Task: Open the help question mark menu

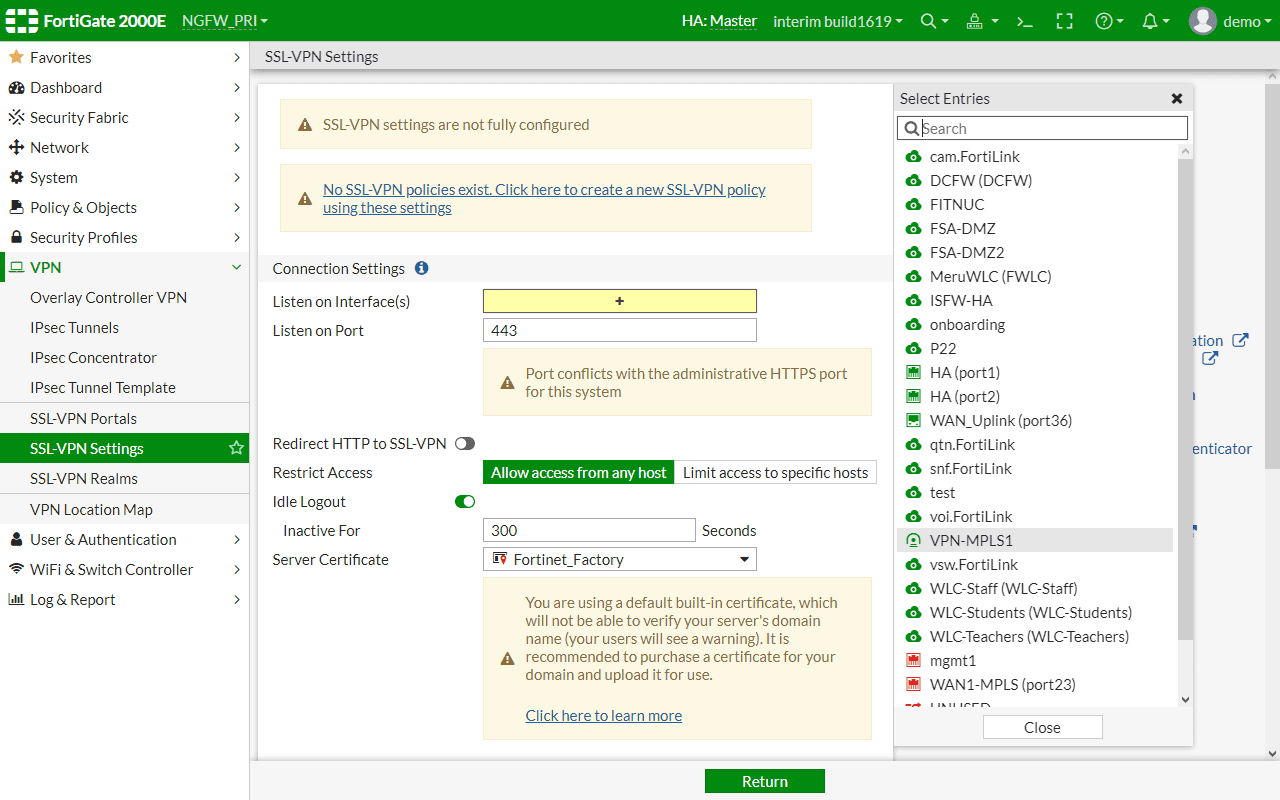Action: click(1109, 21)
